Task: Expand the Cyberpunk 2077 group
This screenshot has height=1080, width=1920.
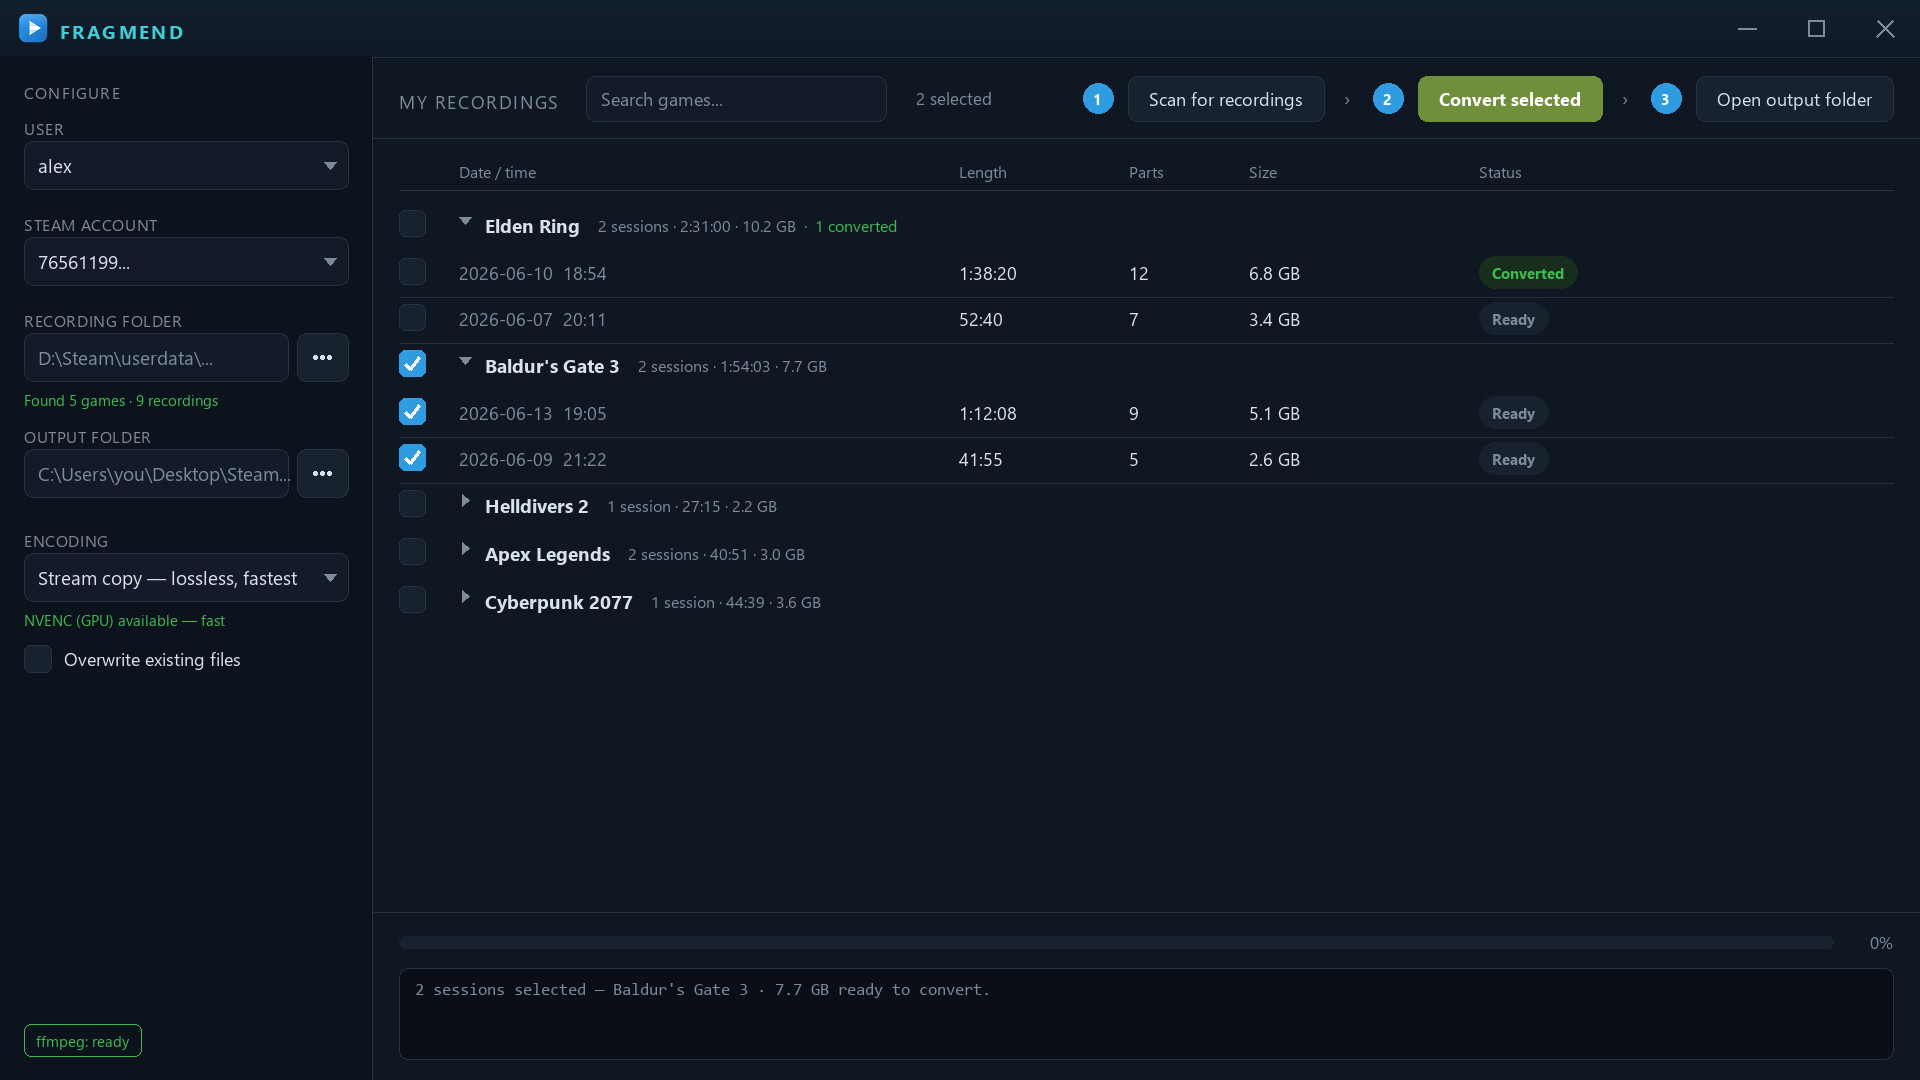Action: click(x=465, y=597)
